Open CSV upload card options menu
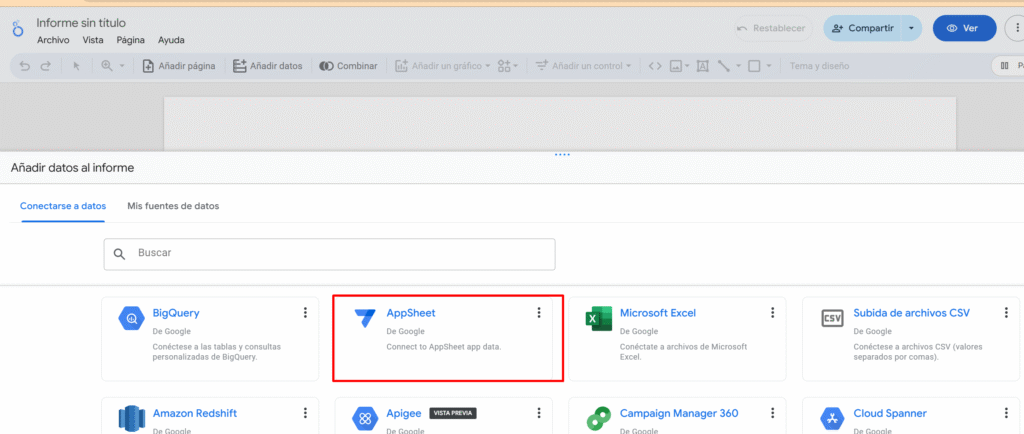The height and width of the screenshot is (434, 1024). 1006,313
